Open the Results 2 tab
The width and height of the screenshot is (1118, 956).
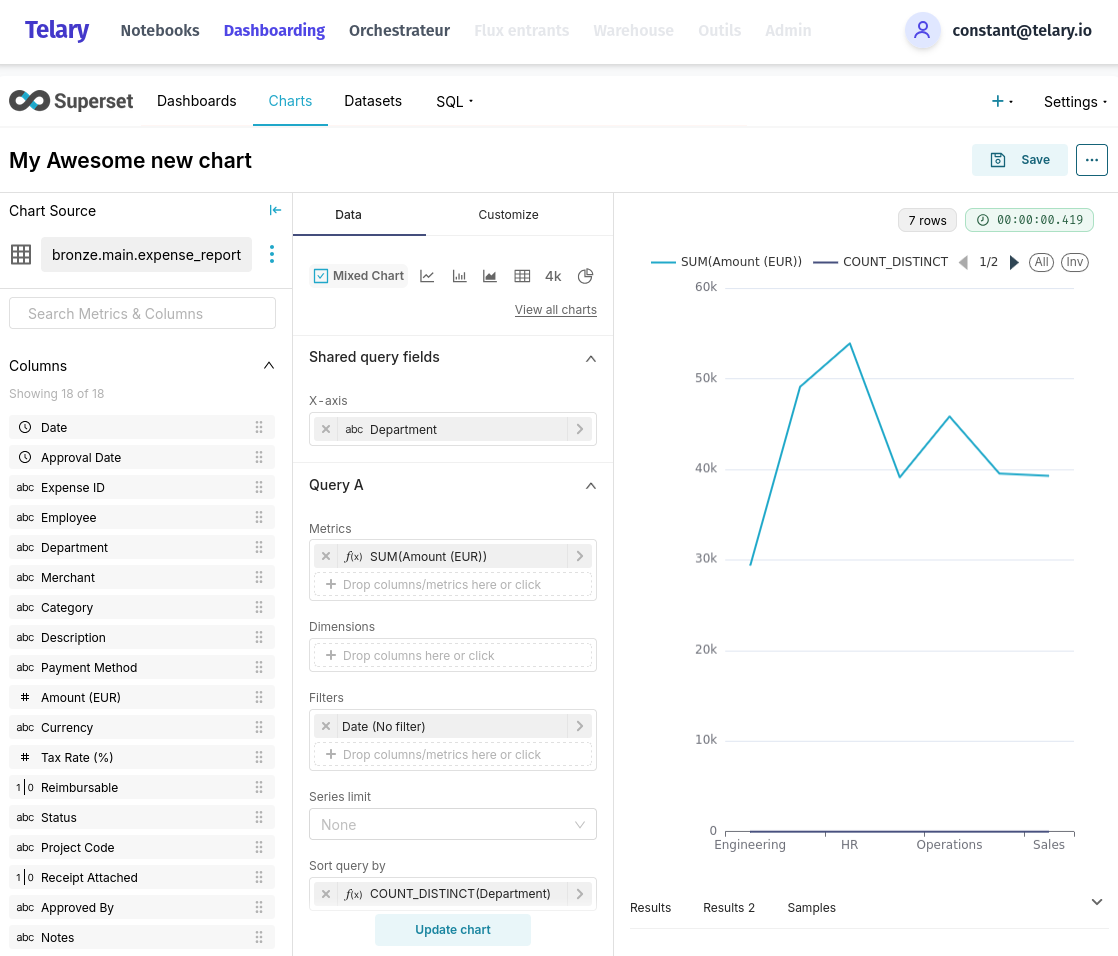(x=729, y=908)
